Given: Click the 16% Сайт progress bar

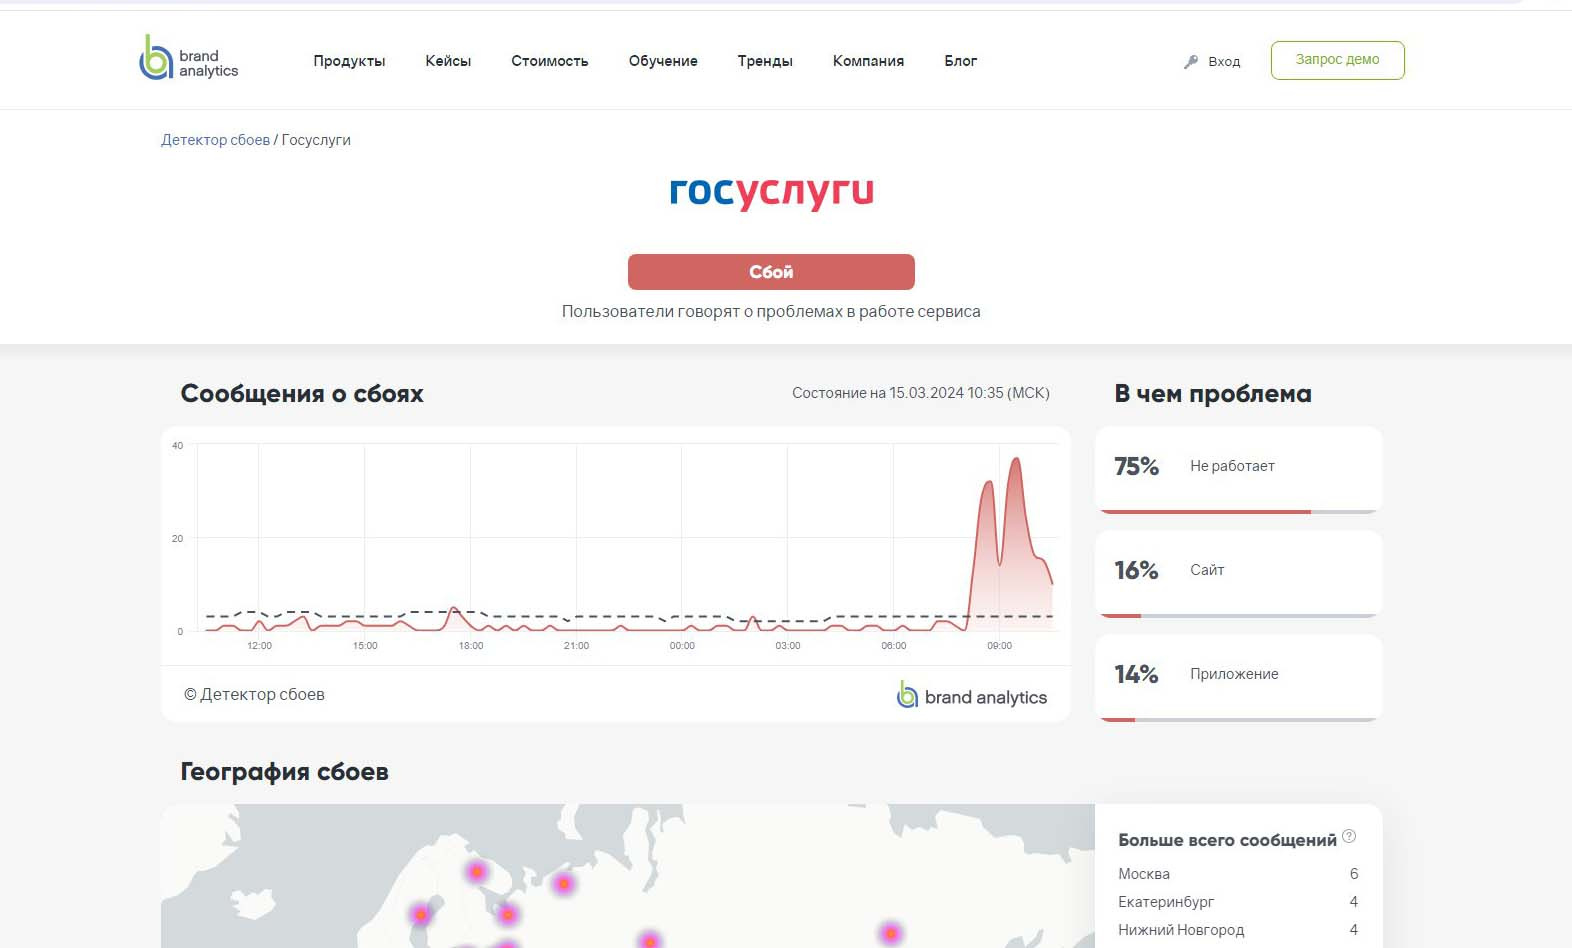Looking at the screenshot, I should click(x=1239, y=616).
